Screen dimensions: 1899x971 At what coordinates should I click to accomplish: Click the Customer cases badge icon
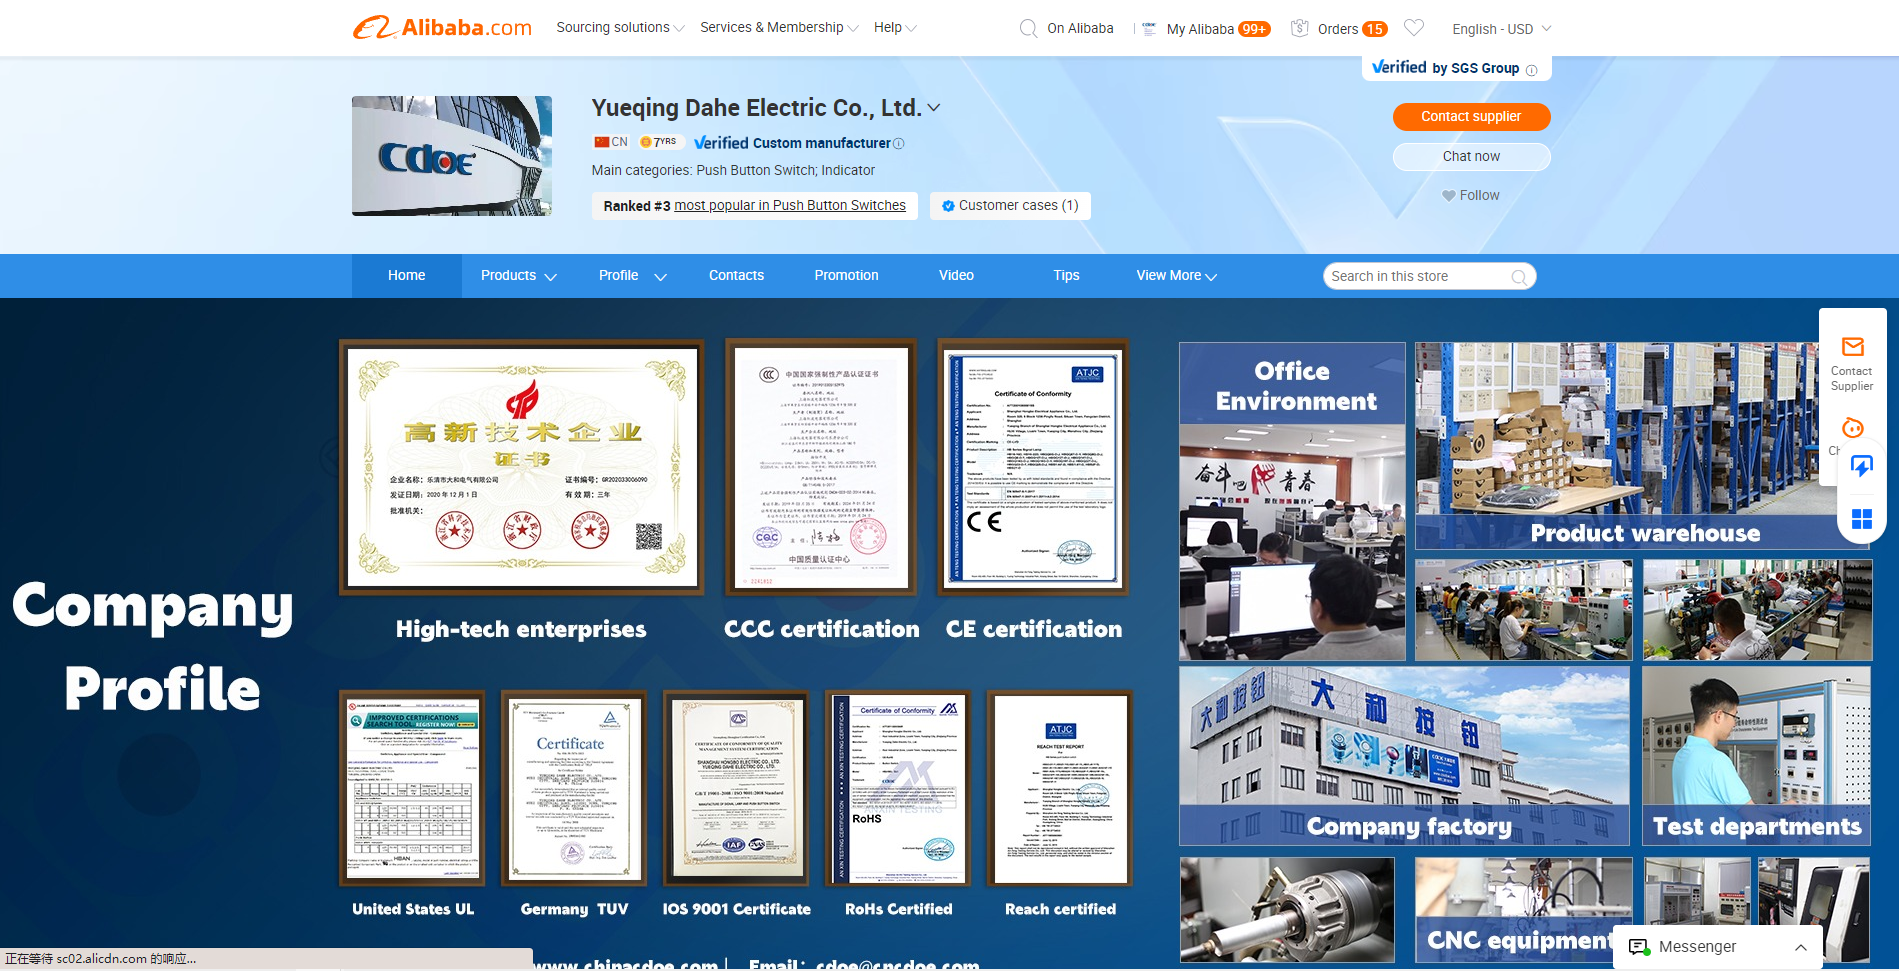(948, 206)
